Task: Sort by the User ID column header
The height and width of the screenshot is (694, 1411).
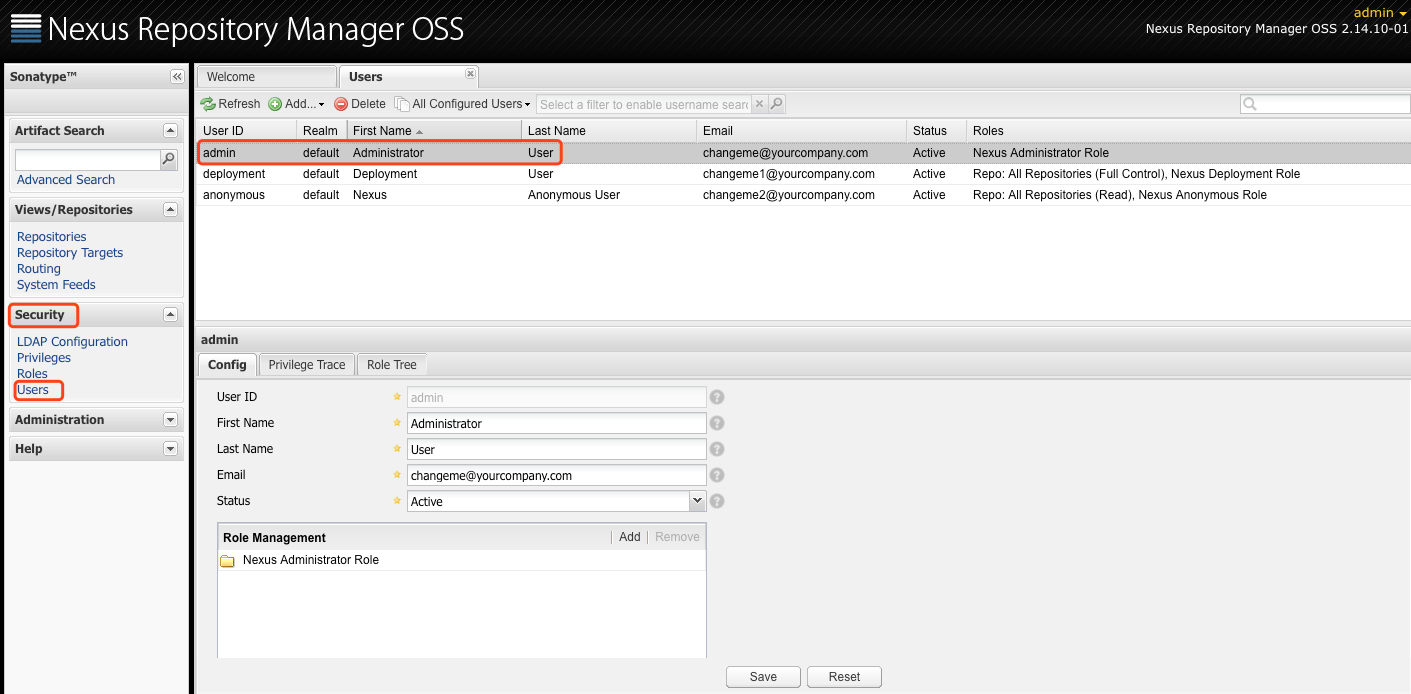Action: point(246,131)
